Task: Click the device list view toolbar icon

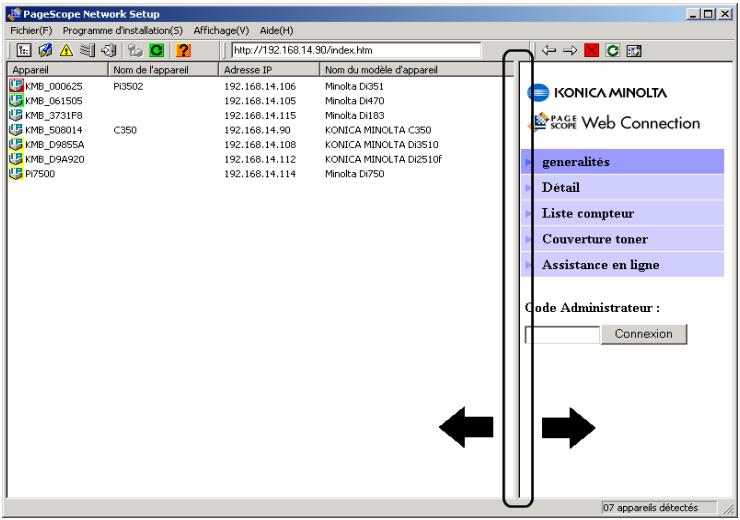Action: 24,50
